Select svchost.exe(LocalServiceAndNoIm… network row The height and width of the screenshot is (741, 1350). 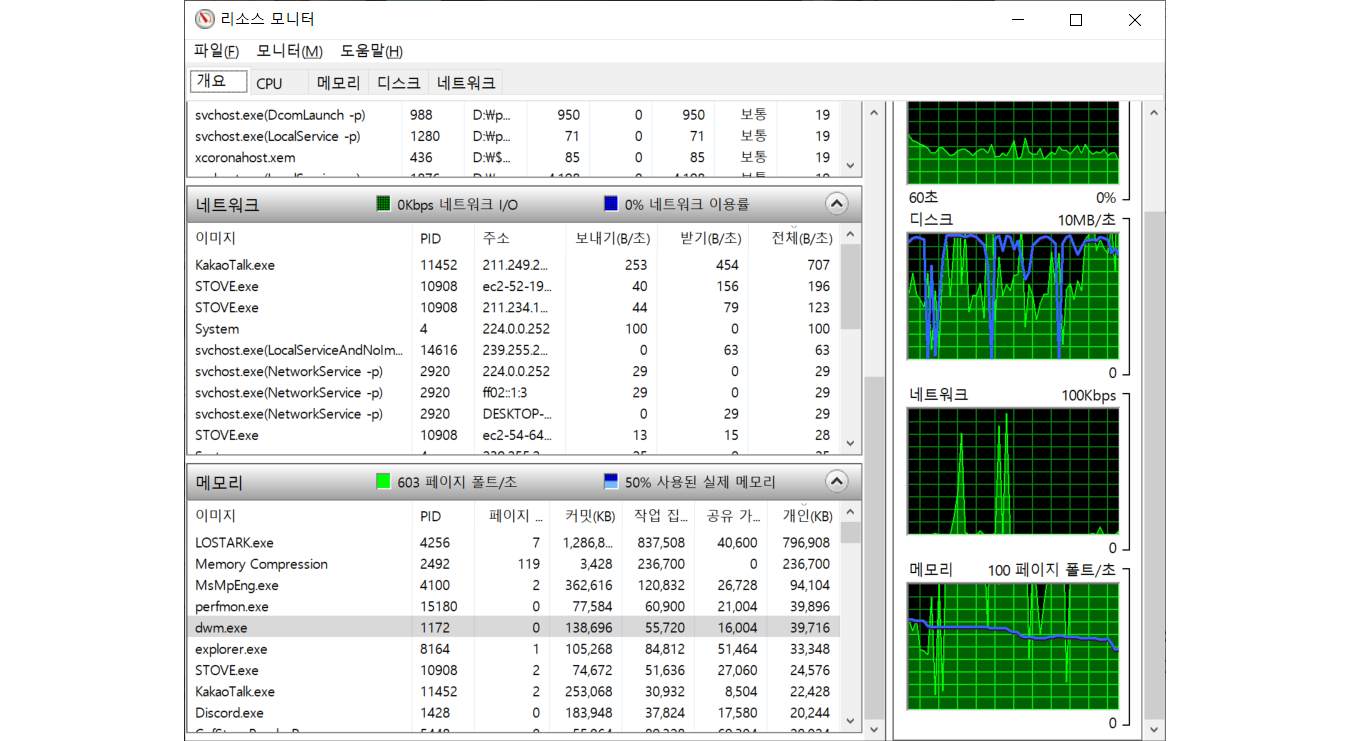[513, 350]
